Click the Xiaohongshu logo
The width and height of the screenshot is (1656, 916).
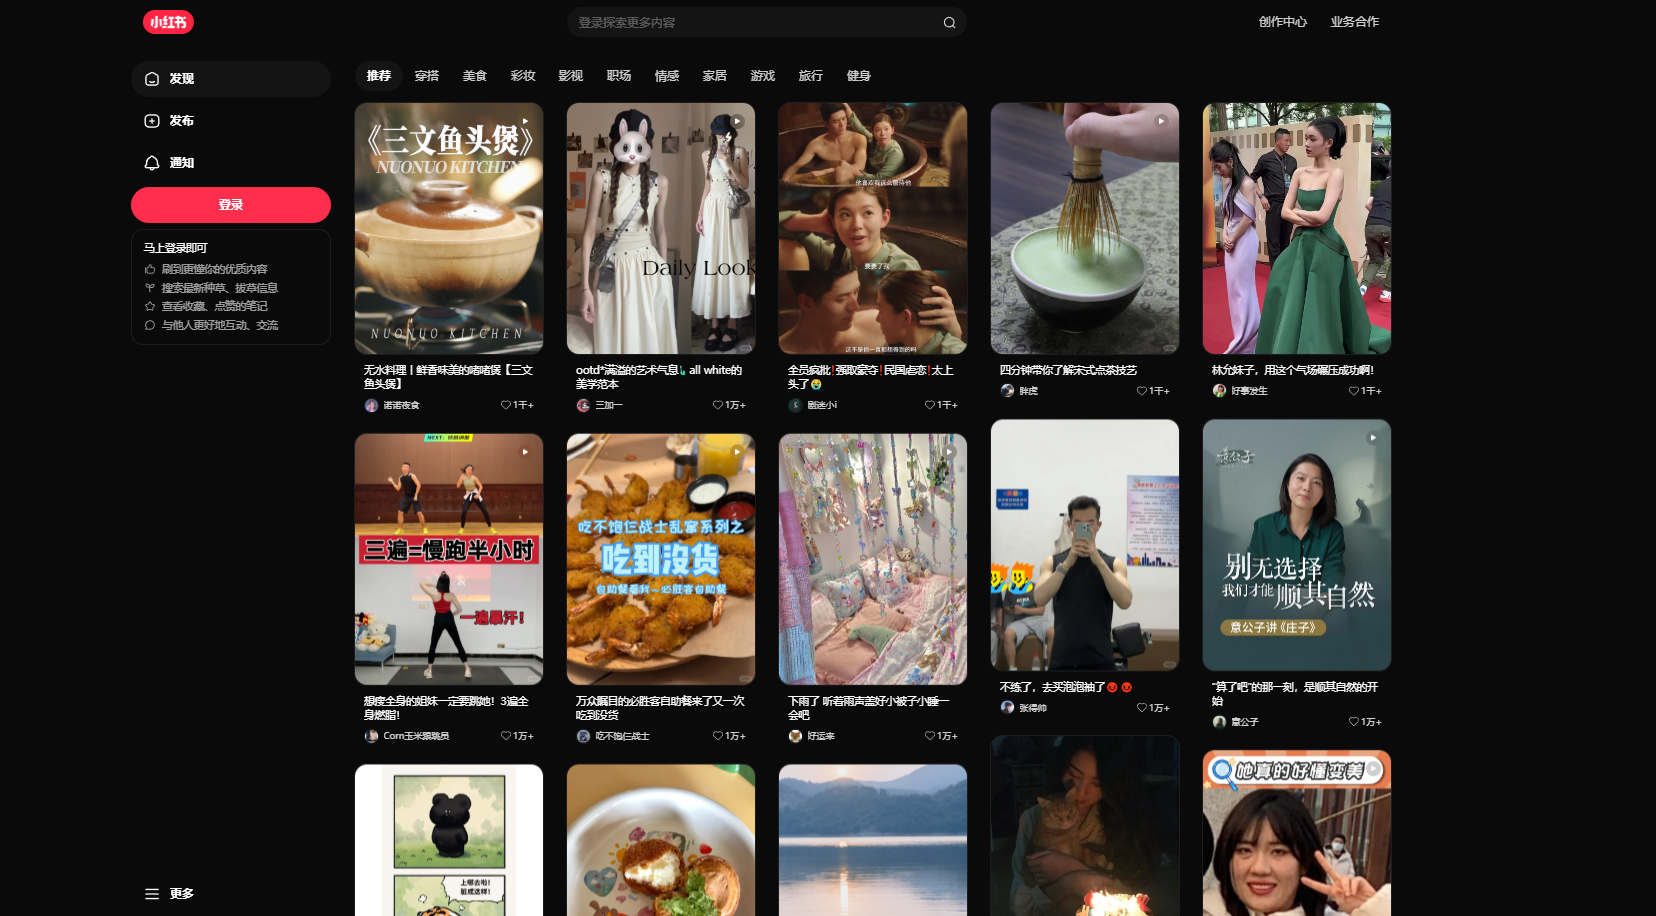tap(168, 22)
